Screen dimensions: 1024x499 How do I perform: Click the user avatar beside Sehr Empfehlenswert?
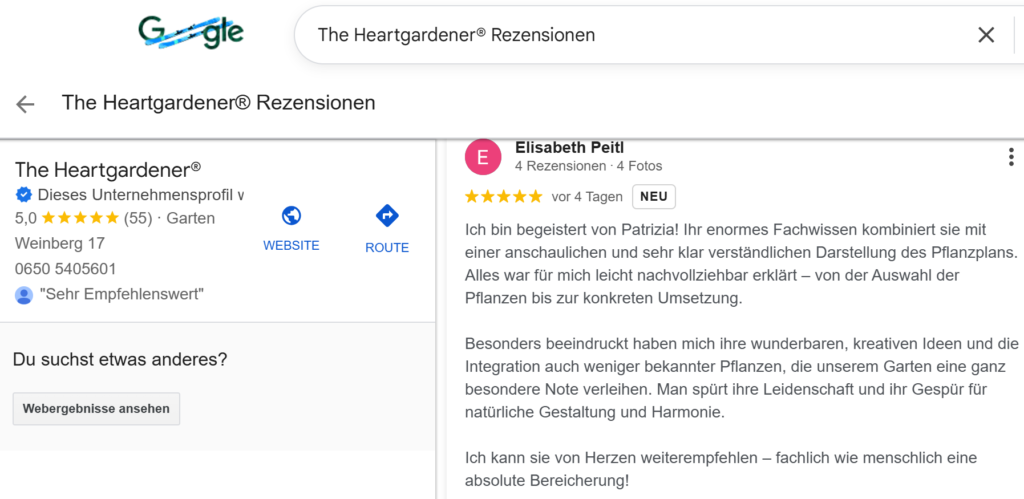(24, 295)
